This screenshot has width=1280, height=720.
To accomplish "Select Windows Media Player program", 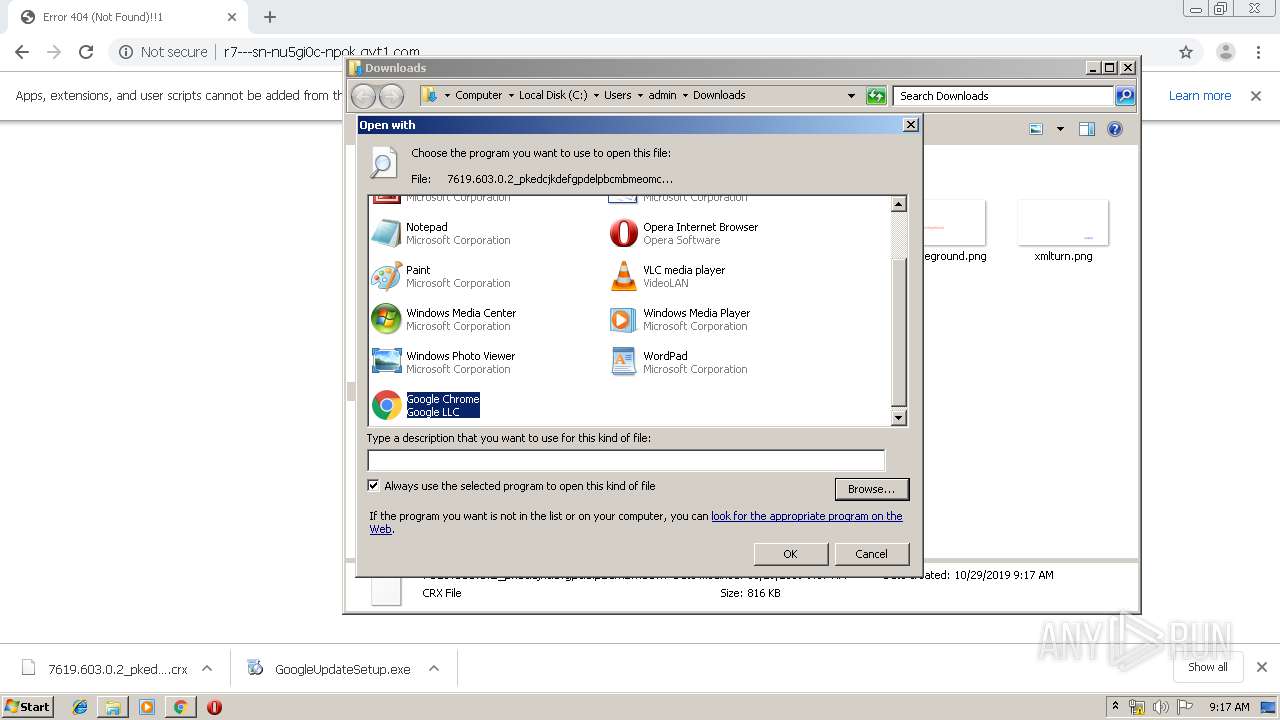I will coord(679,319).
